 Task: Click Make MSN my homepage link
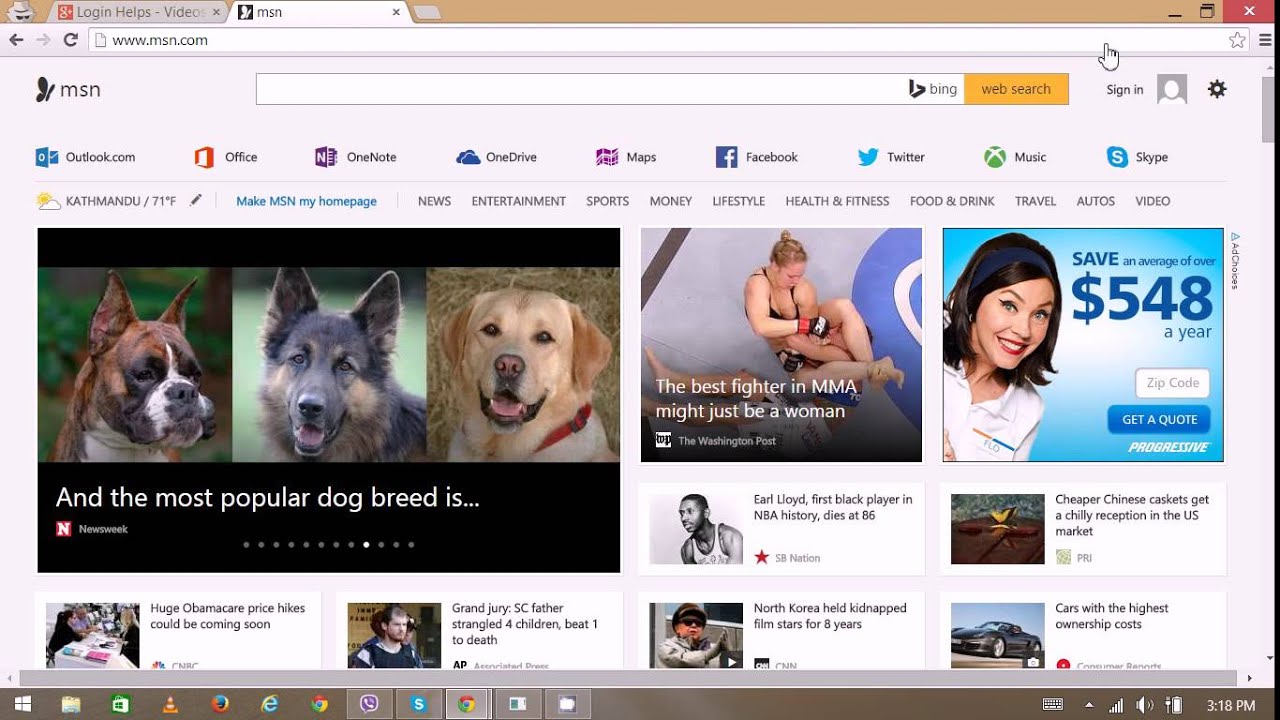coord(306,201)
